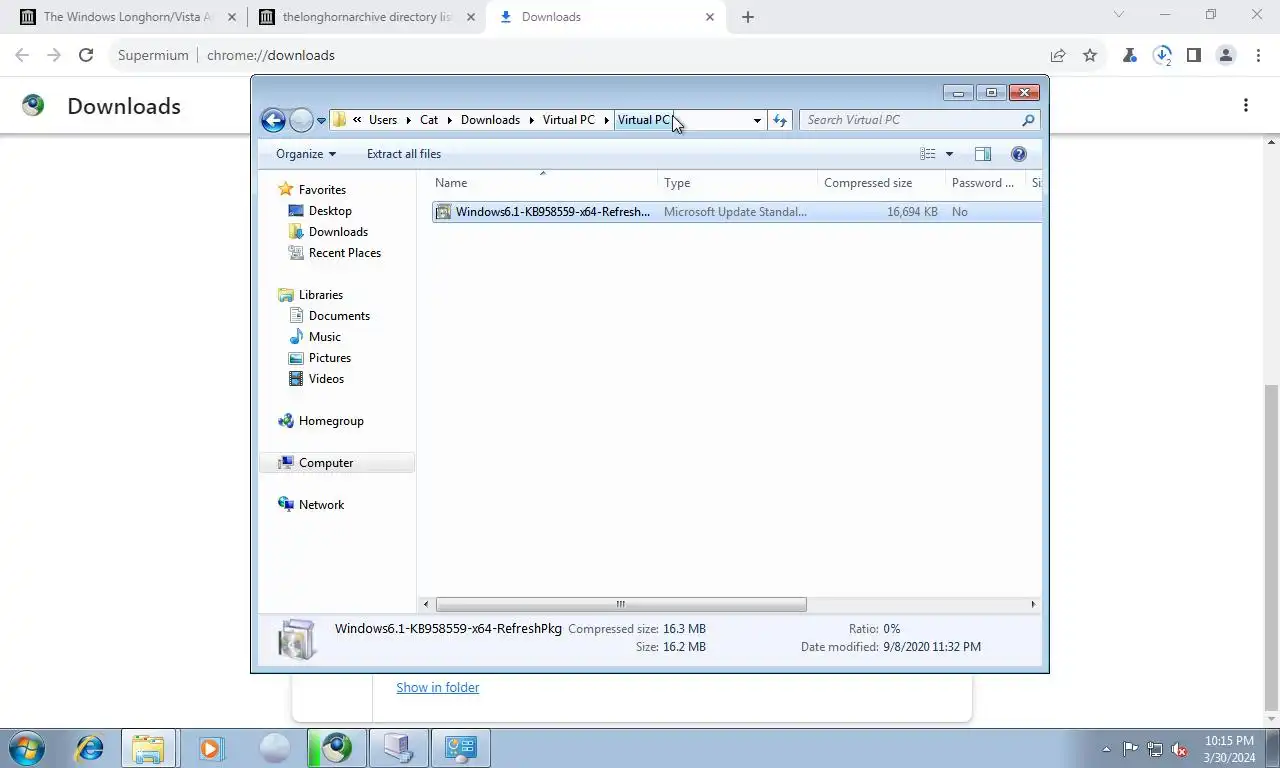Switch to thelonghornarchive directory tab
Viewport: 1280px width, 768px height.
(366, 17)
